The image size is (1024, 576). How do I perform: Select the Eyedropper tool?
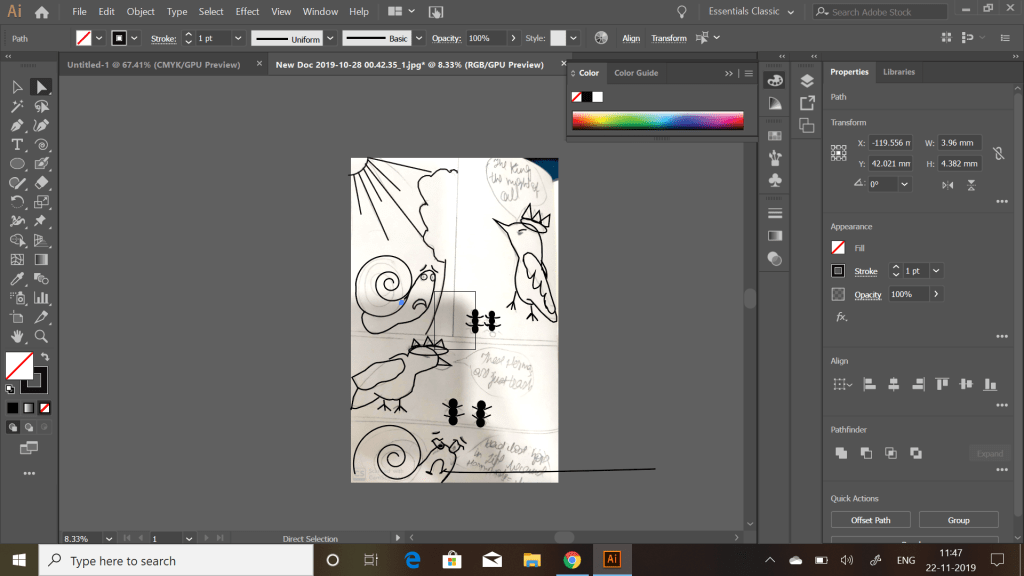pyautogui.click(x=17, y=279)
